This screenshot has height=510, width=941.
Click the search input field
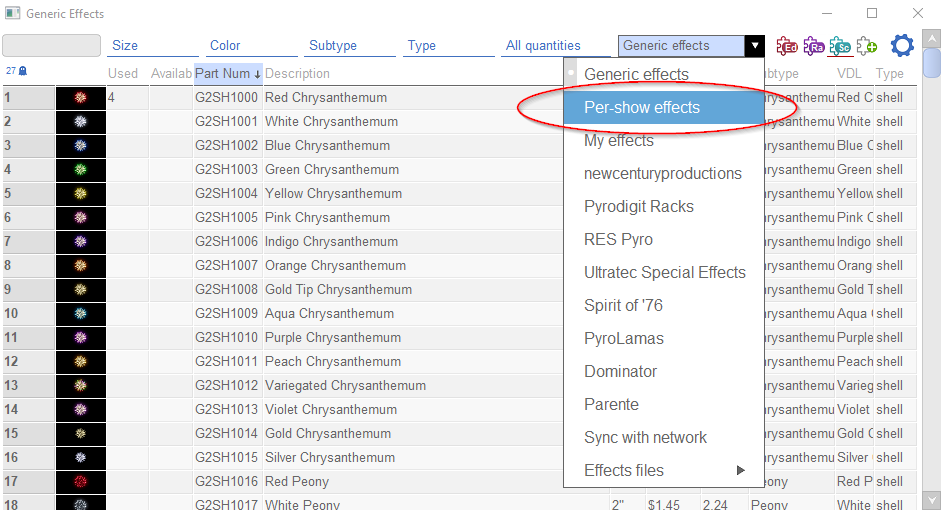point(52,46)
